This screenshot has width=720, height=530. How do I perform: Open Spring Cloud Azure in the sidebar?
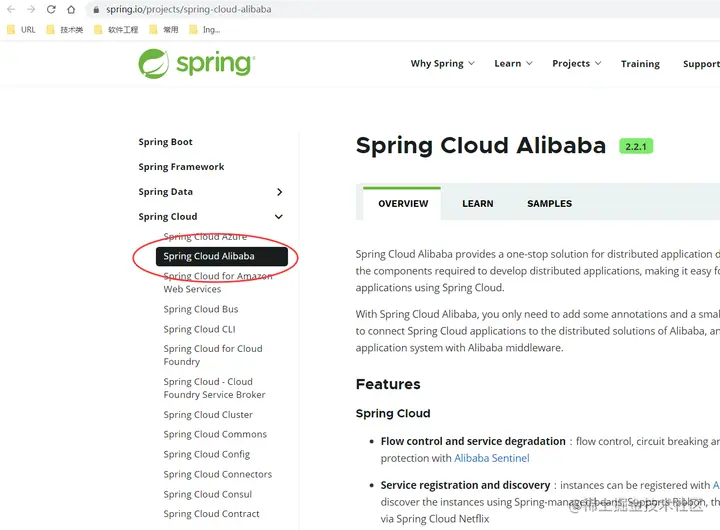click(x=205, y=237)
